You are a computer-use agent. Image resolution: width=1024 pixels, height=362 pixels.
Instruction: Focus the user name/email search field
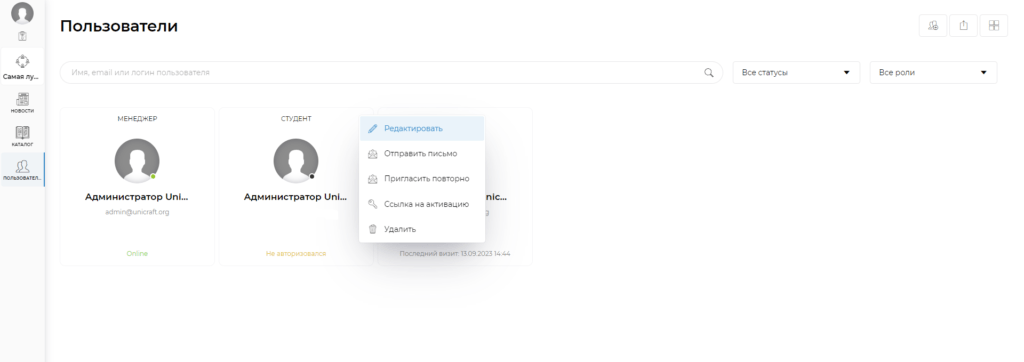391,73
